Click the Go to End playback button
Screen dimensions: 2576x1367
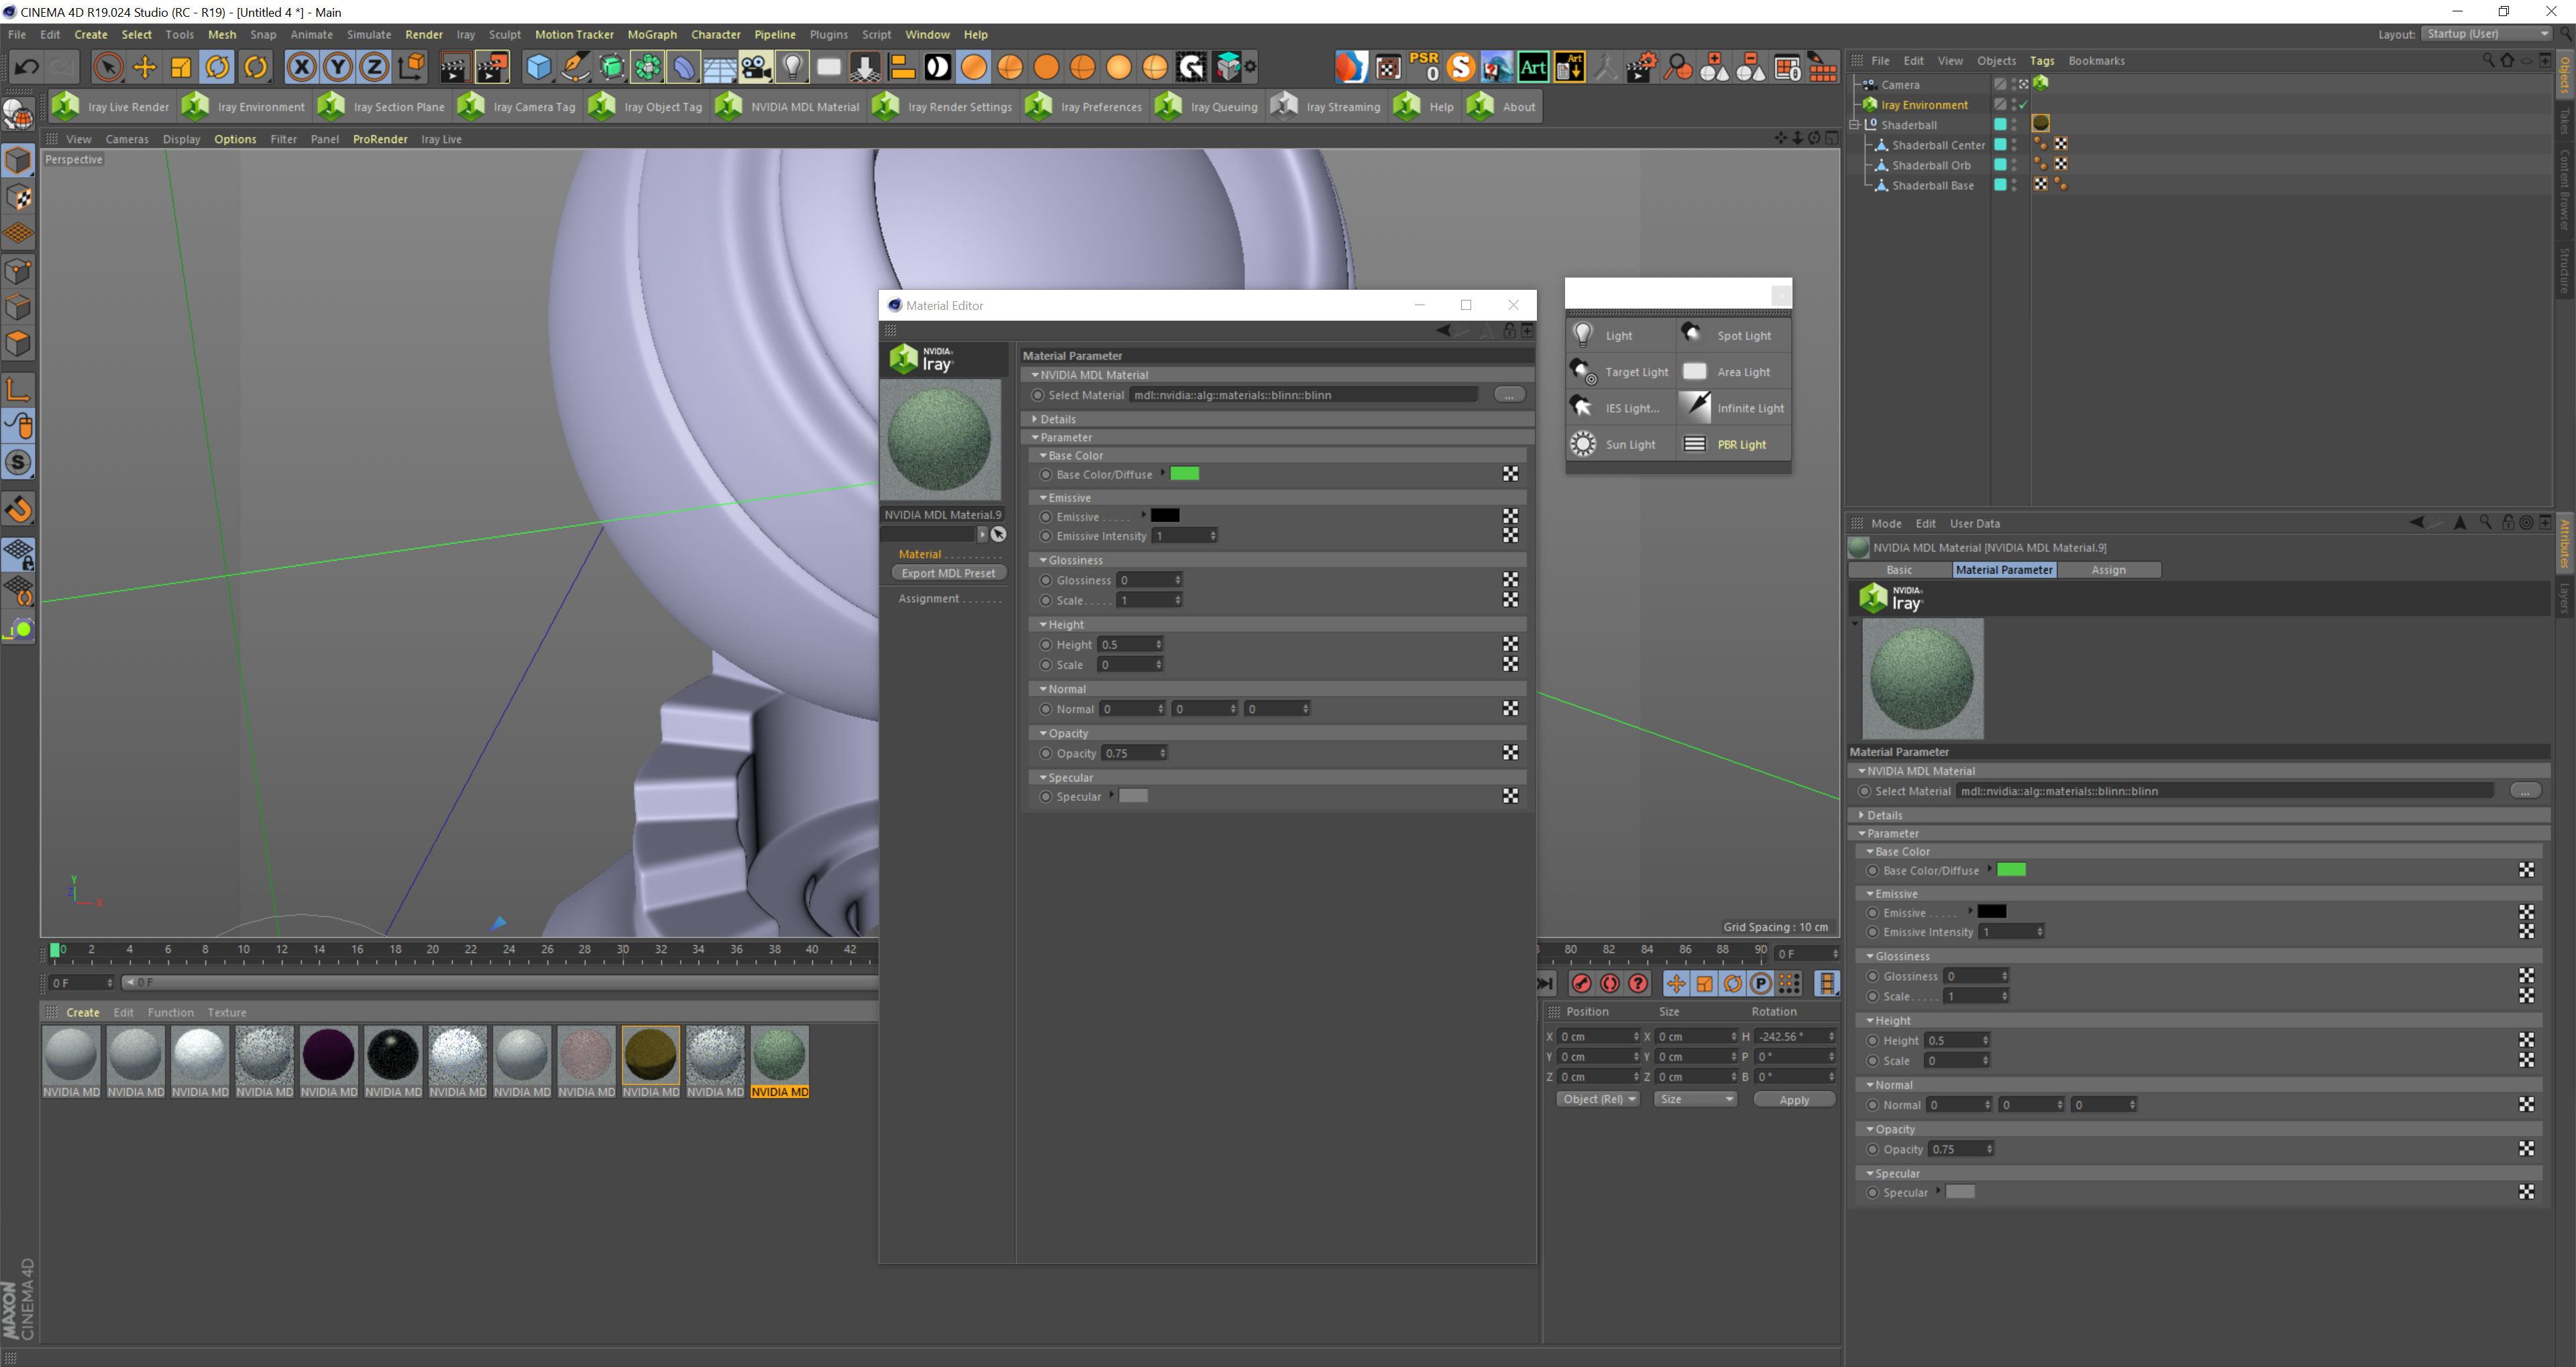1546,984
